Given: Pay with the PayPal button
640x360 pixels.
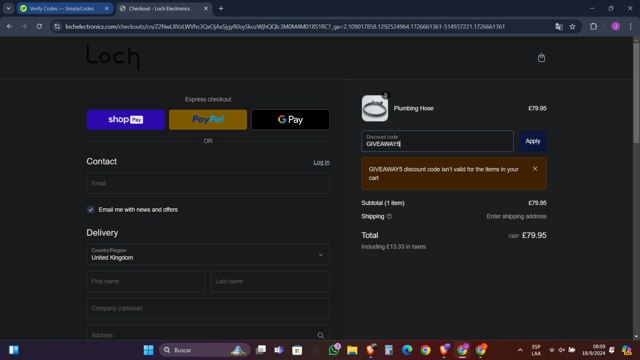Looking at the screenshot, I should [x=208, y=120].
